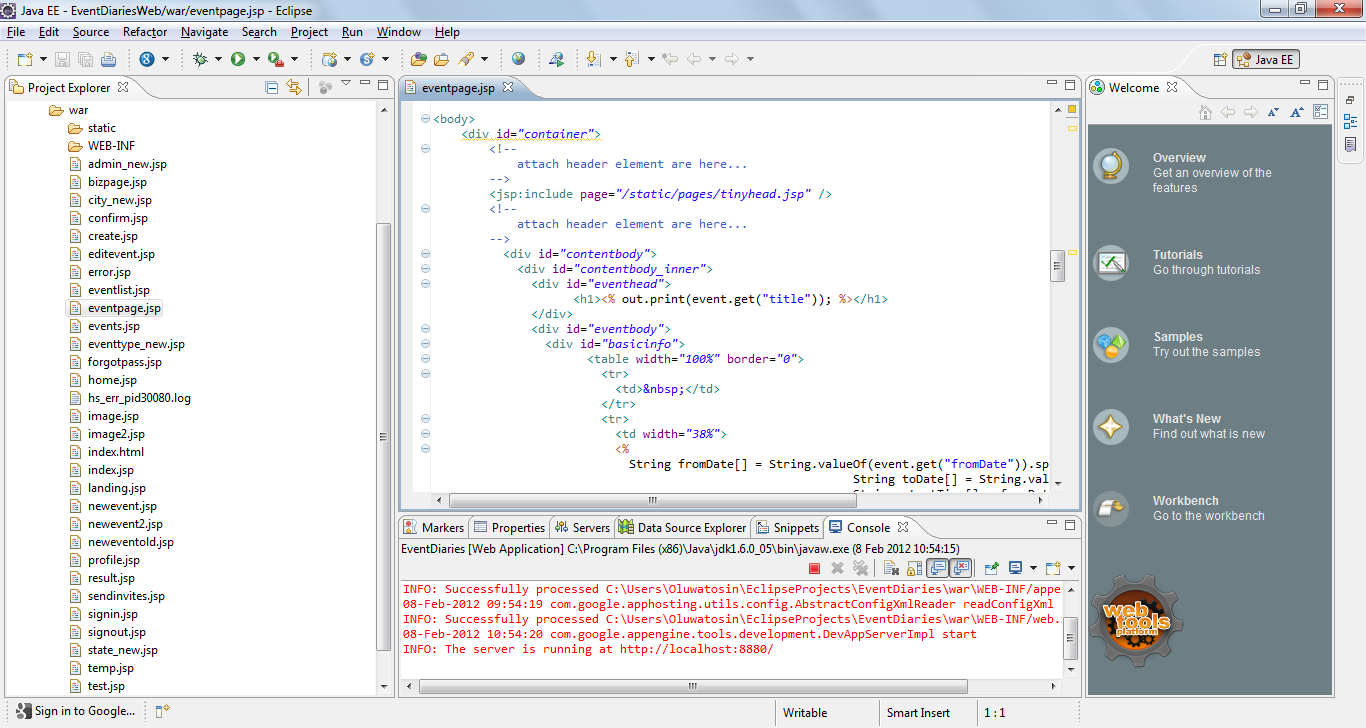Select eventpage.jsp in Project Explorer
Image resolution: width=1366 pixels, height=728 pixels.
124,308
